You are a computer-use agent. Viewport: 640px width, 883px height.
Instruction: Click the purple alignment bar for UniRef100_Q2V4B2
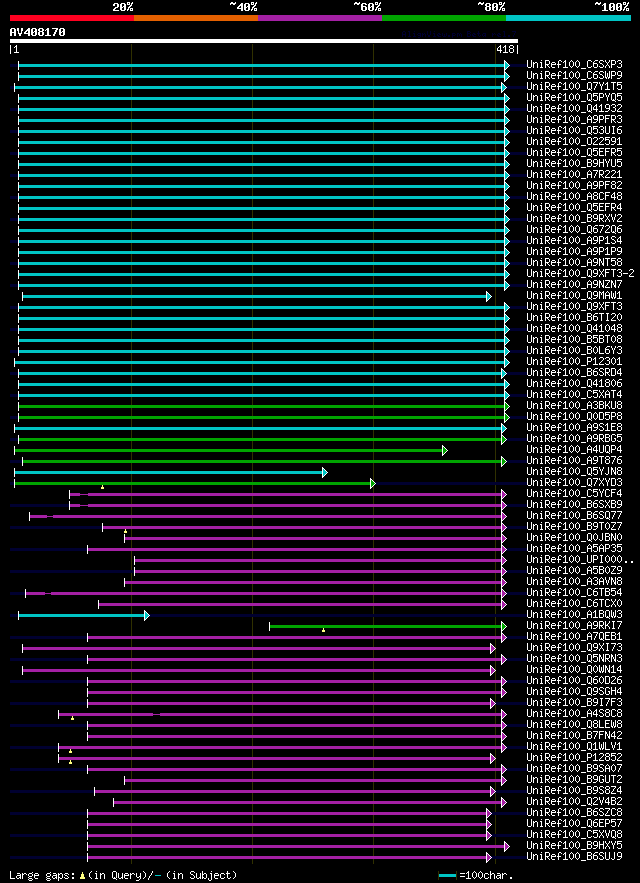(x=310, y=802)
